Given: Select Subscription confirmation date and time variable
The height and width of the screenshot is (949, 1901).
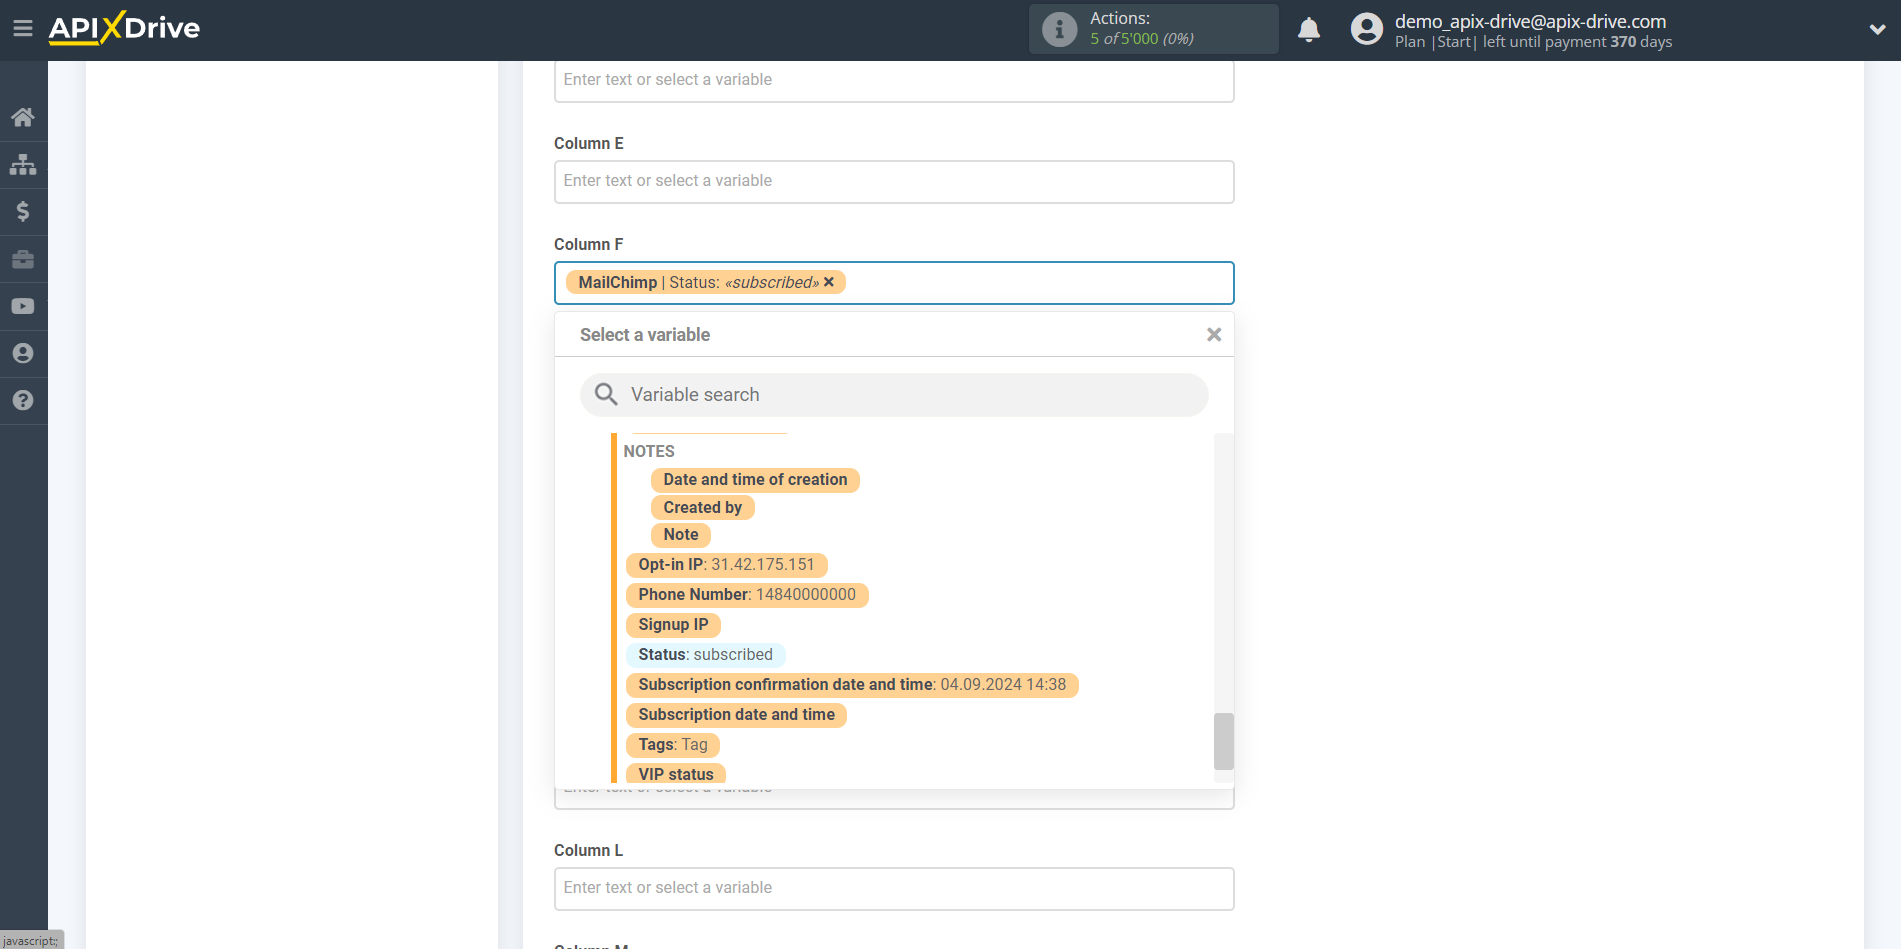Looking at the screenshot, I should 852,685.
